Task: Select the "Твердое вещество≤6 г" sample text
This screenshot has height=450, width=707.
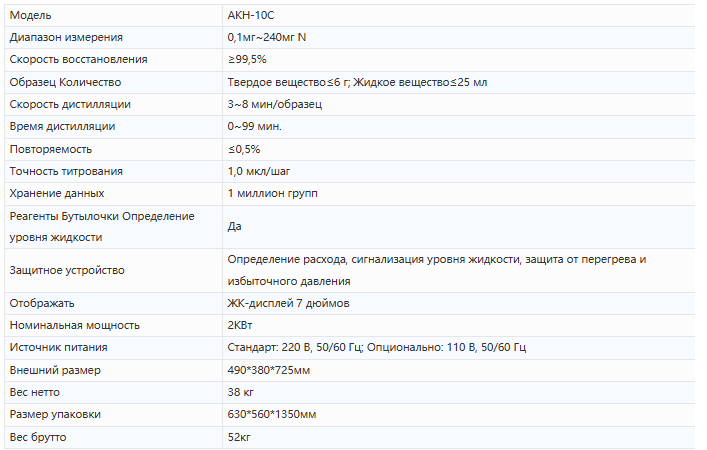Action: 287,82
